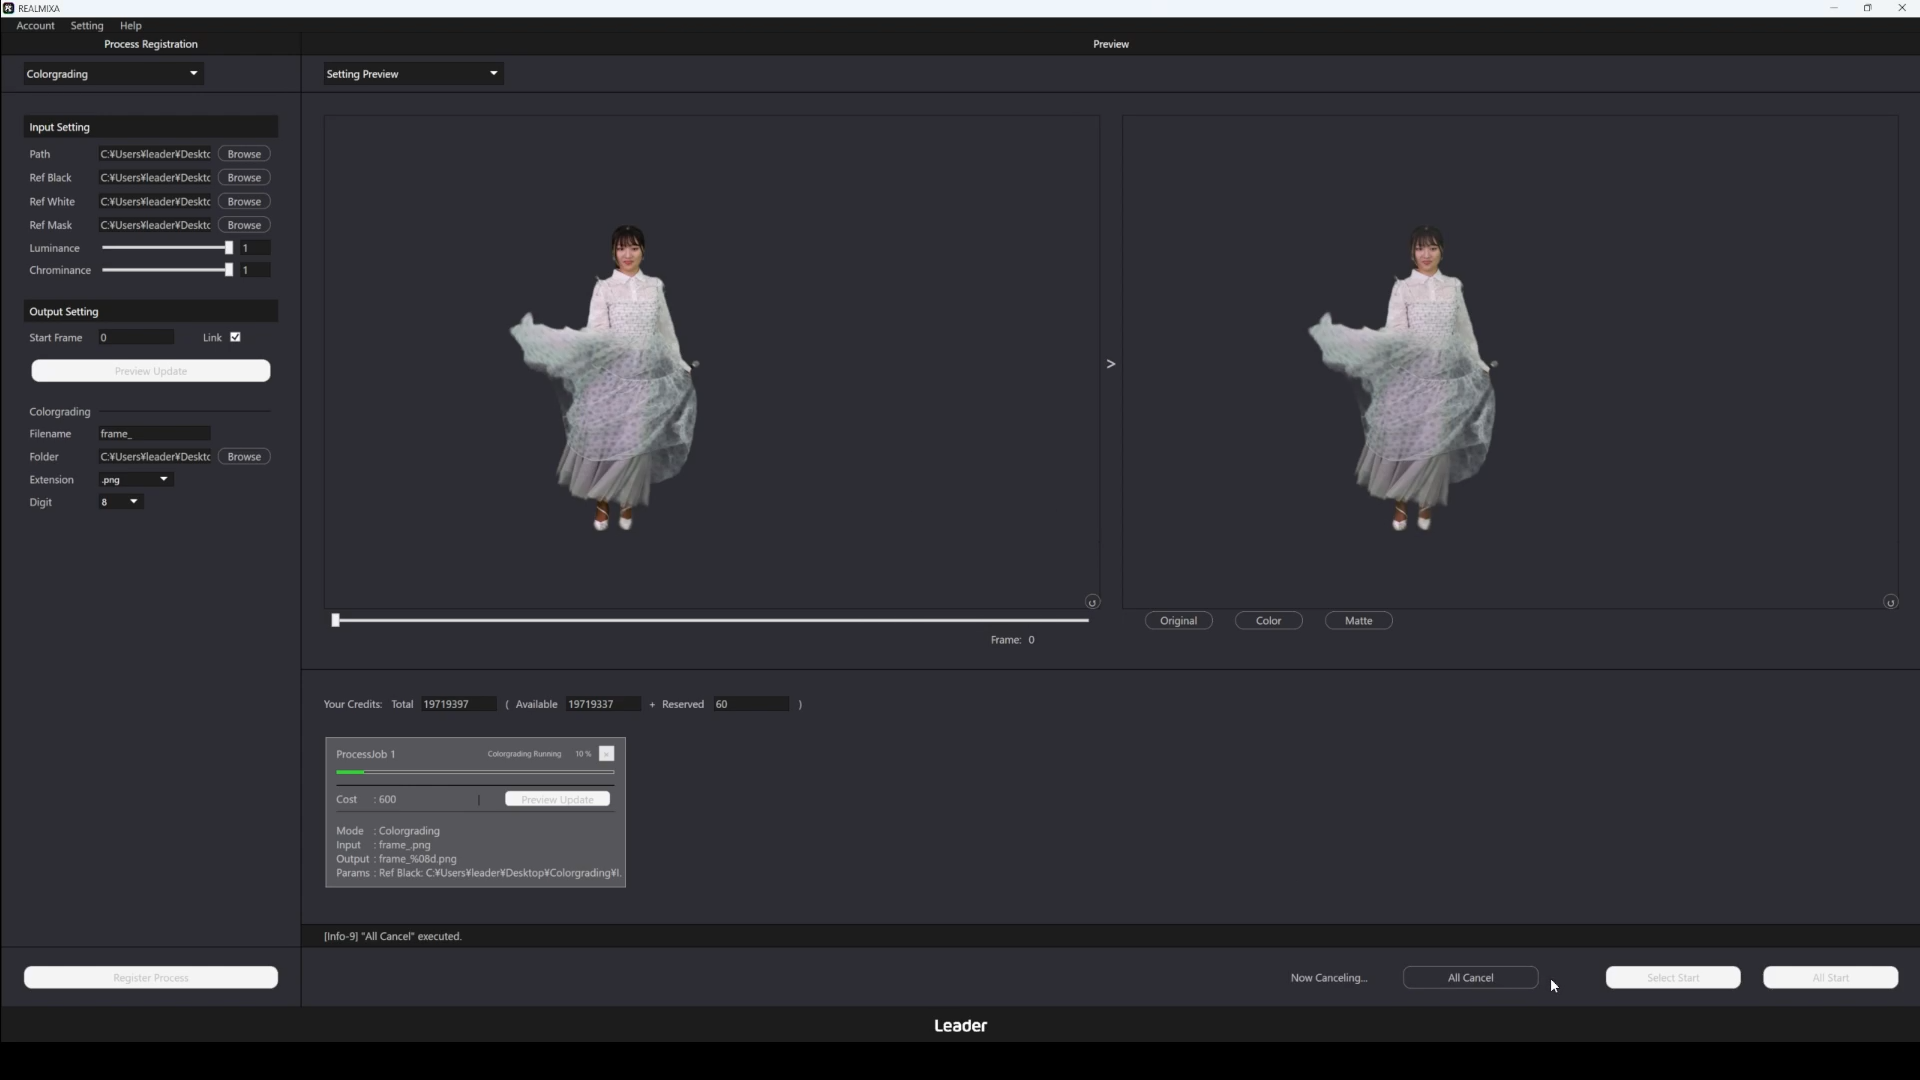Open the Setting menu
The height and width of the screenshot is (1080, 1920).
tap(87, 26)
